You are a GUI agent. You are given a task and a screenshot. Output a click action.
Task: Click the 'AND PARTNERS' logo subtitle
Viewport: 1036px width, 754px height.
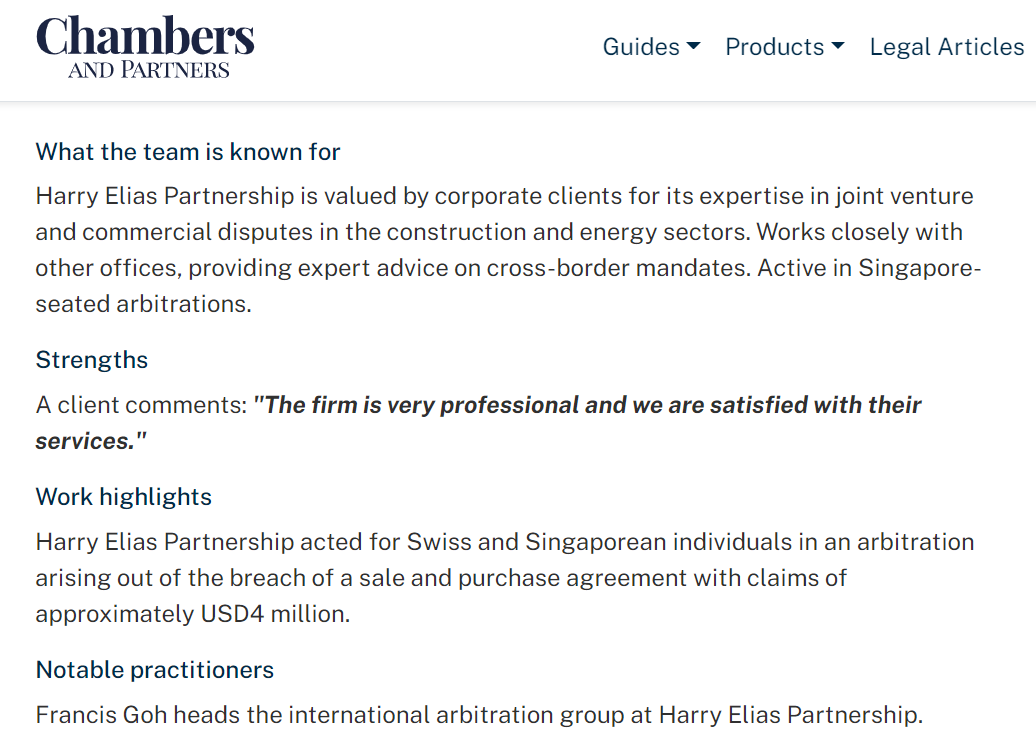tap(149, 71)
